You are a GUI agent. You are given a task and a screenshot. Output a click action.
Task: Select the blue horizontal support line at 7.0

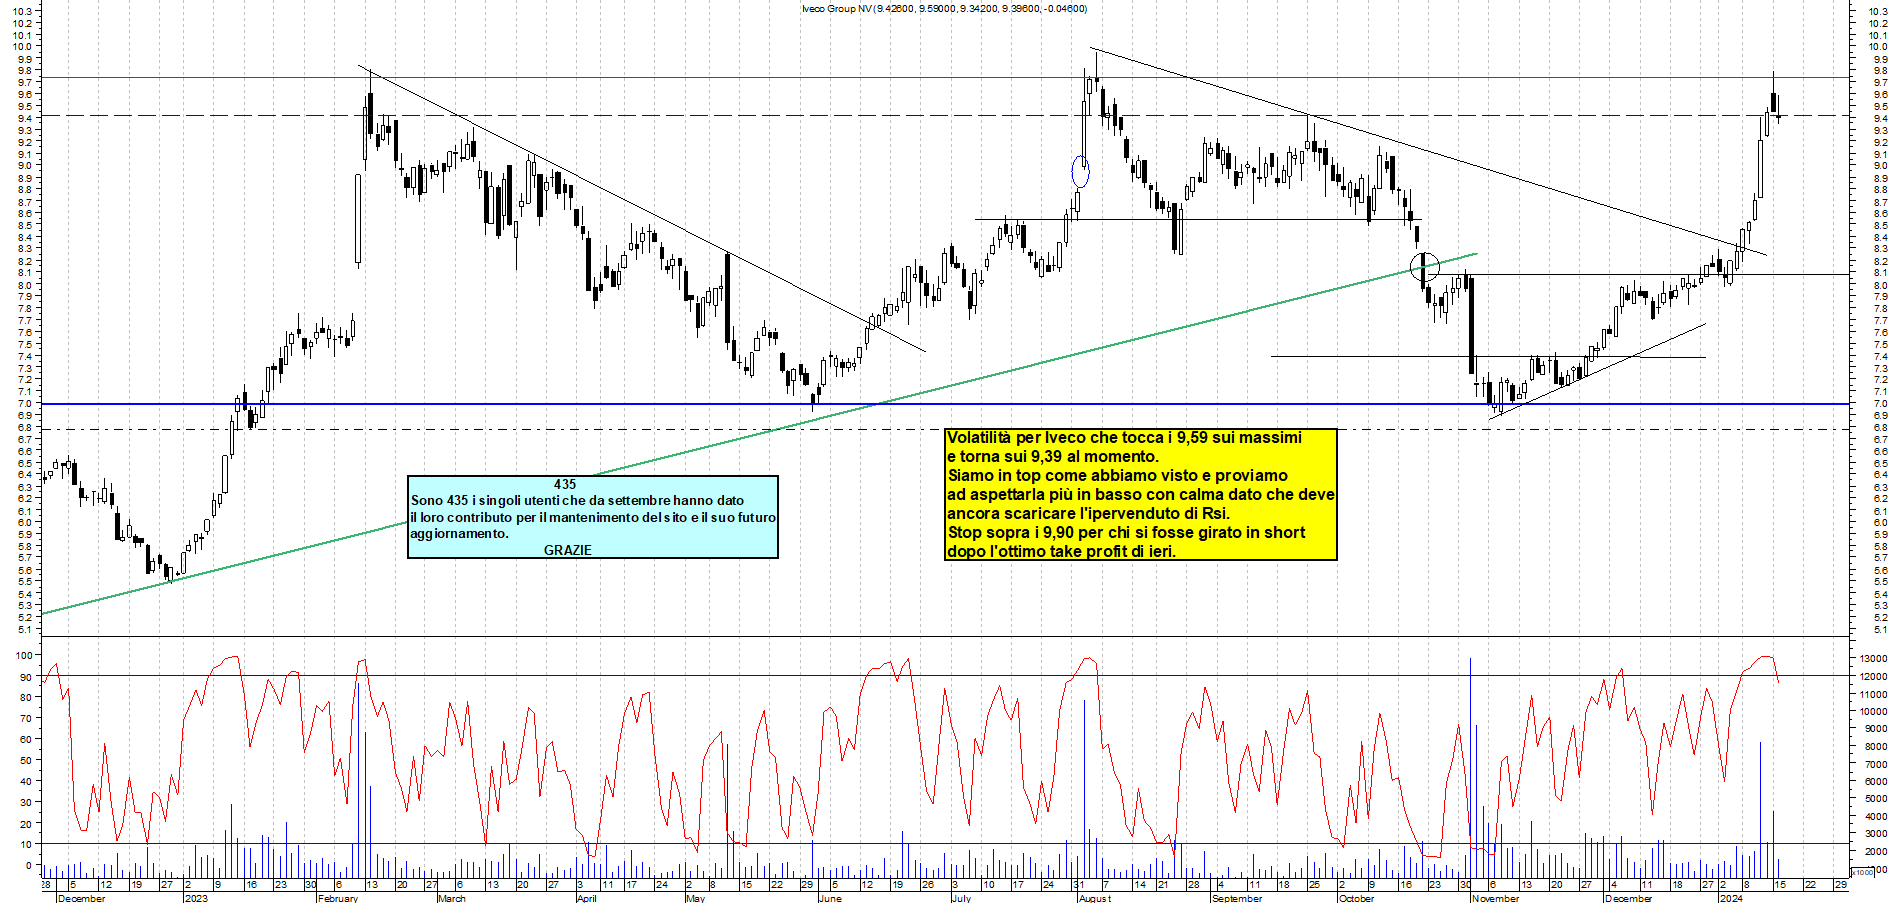945,404
